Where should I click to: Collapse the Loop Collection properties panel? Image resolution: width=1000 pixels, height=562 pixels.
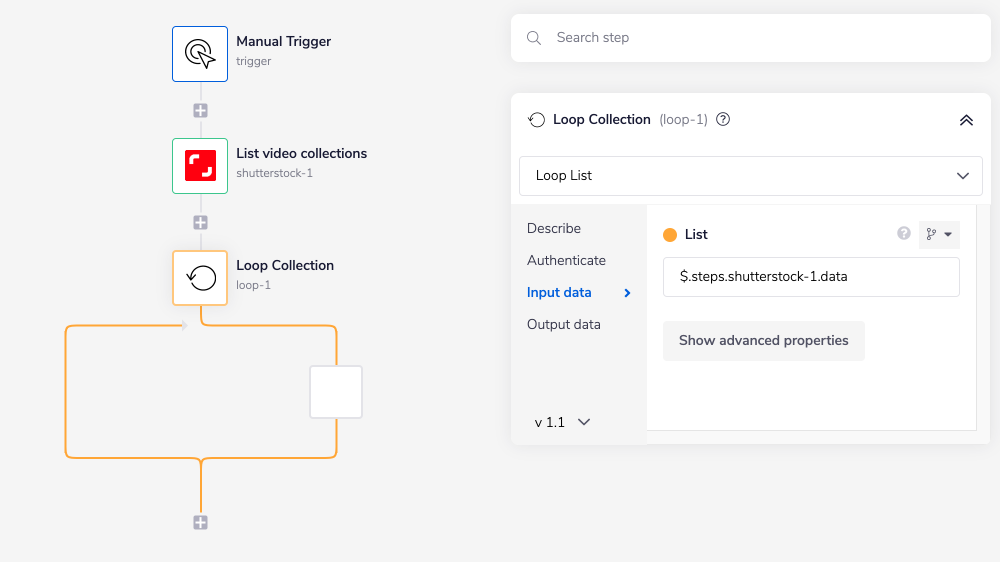pyautogui.click(x=965, y=120)
